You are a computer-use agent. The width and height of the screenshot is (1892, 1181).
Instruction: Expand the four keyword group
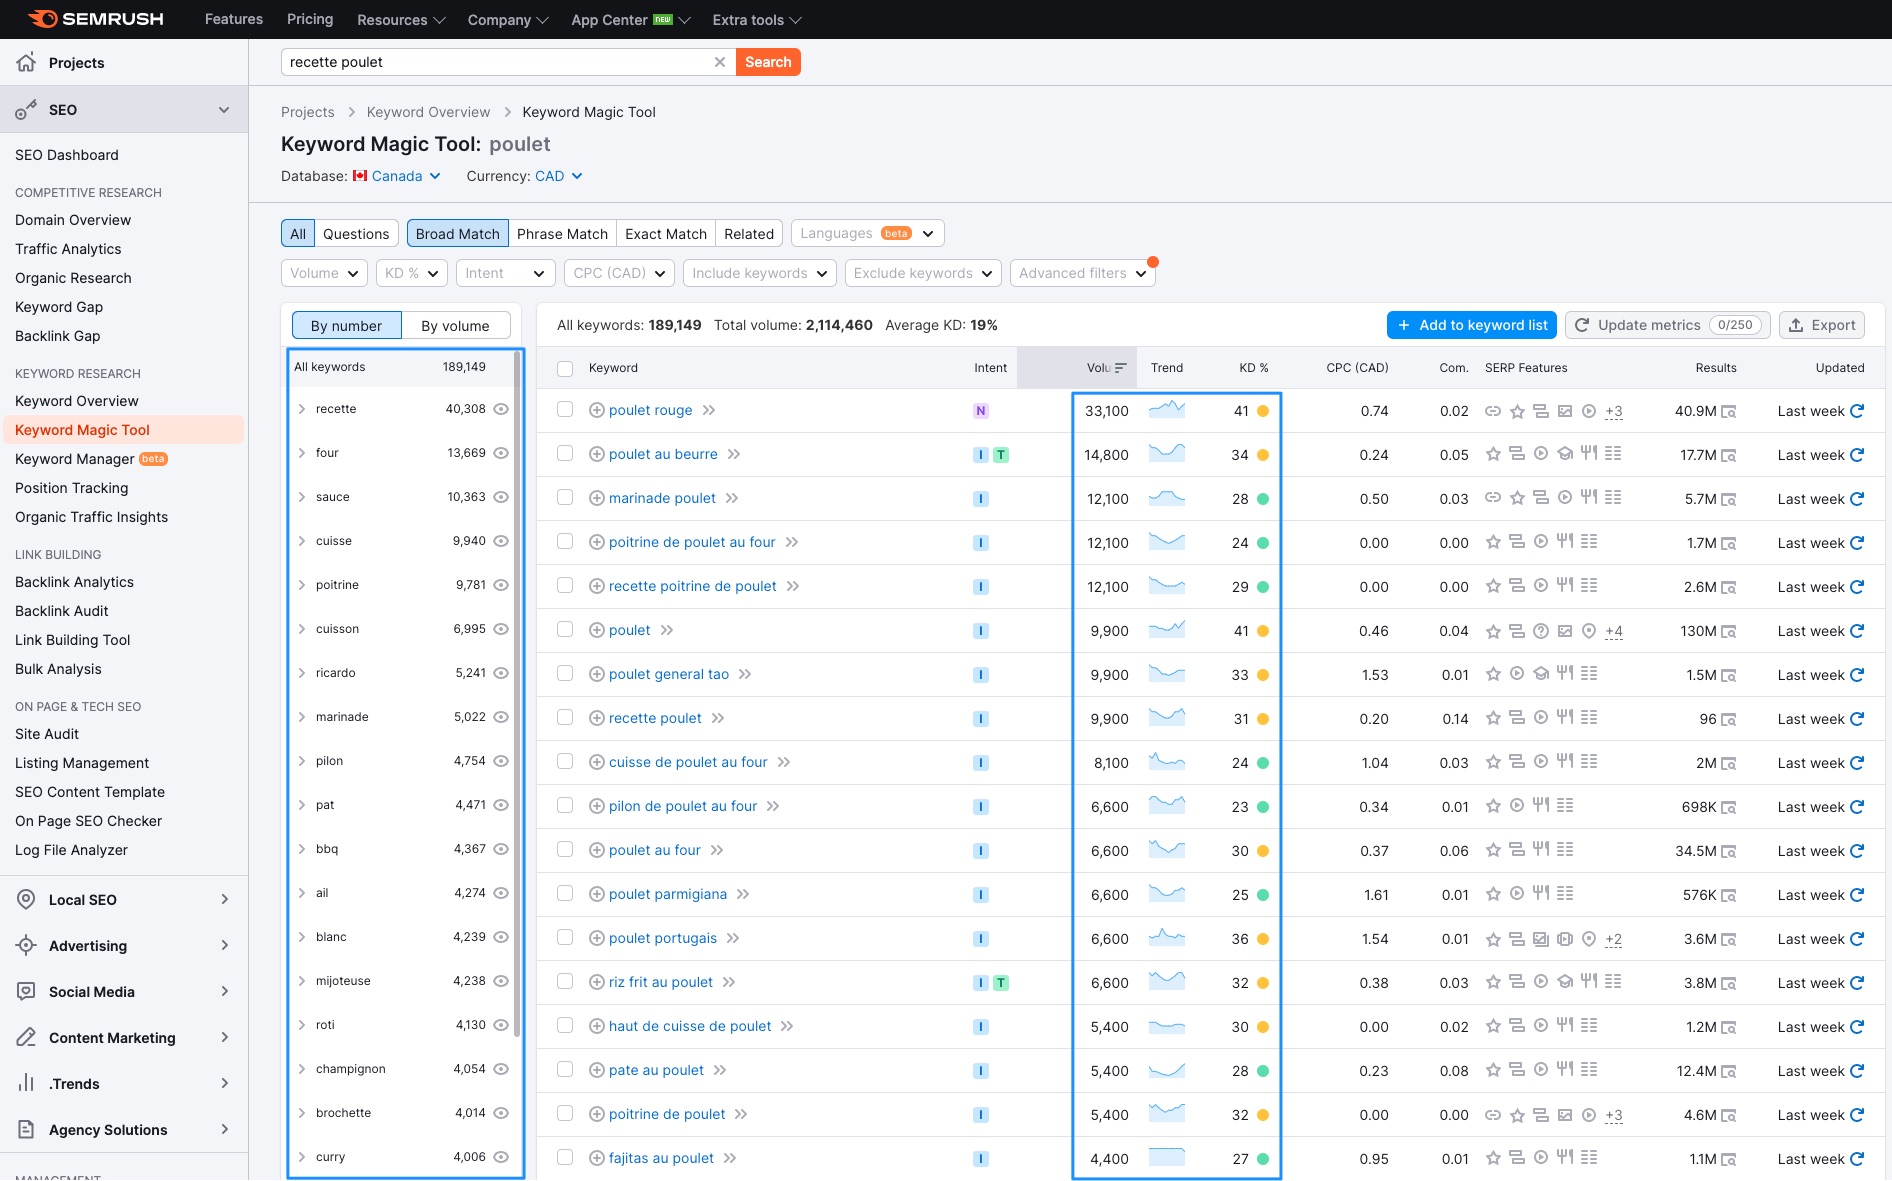click(301, 453)
